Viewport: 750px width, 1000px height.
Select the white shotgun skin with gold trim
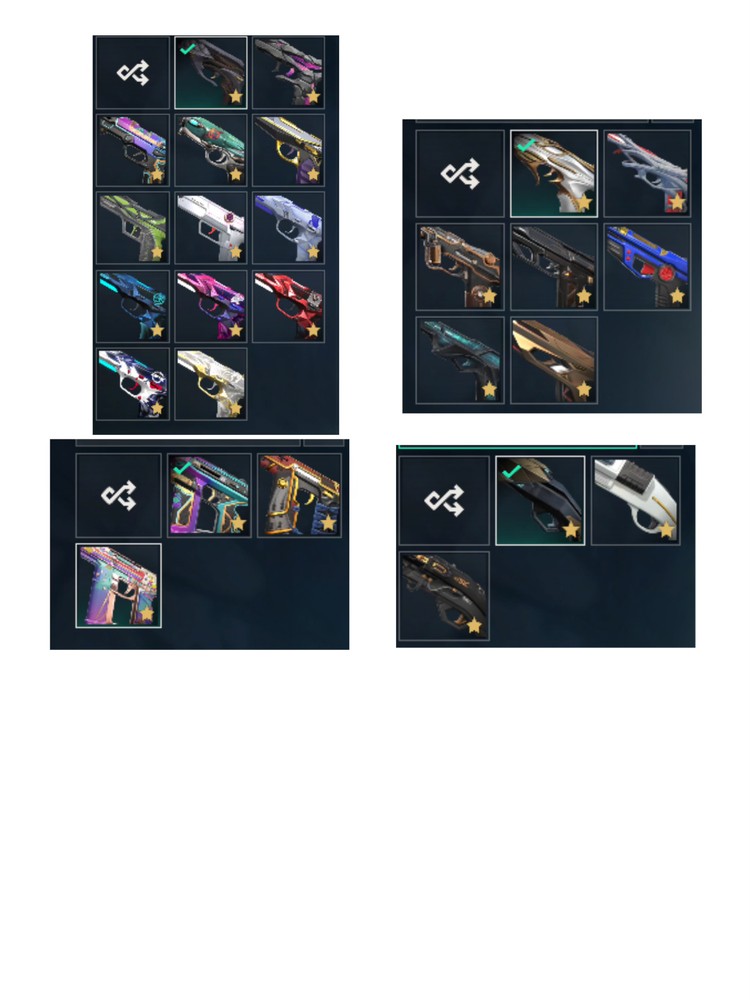click(x=636, y=501)
